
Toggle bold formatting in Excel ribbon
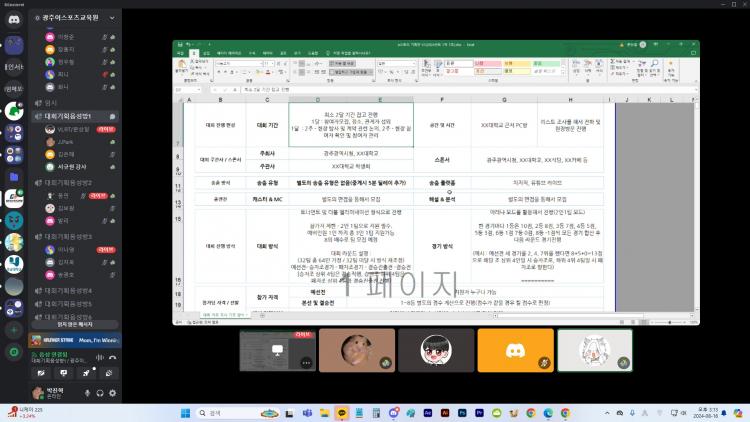[219, 72]
